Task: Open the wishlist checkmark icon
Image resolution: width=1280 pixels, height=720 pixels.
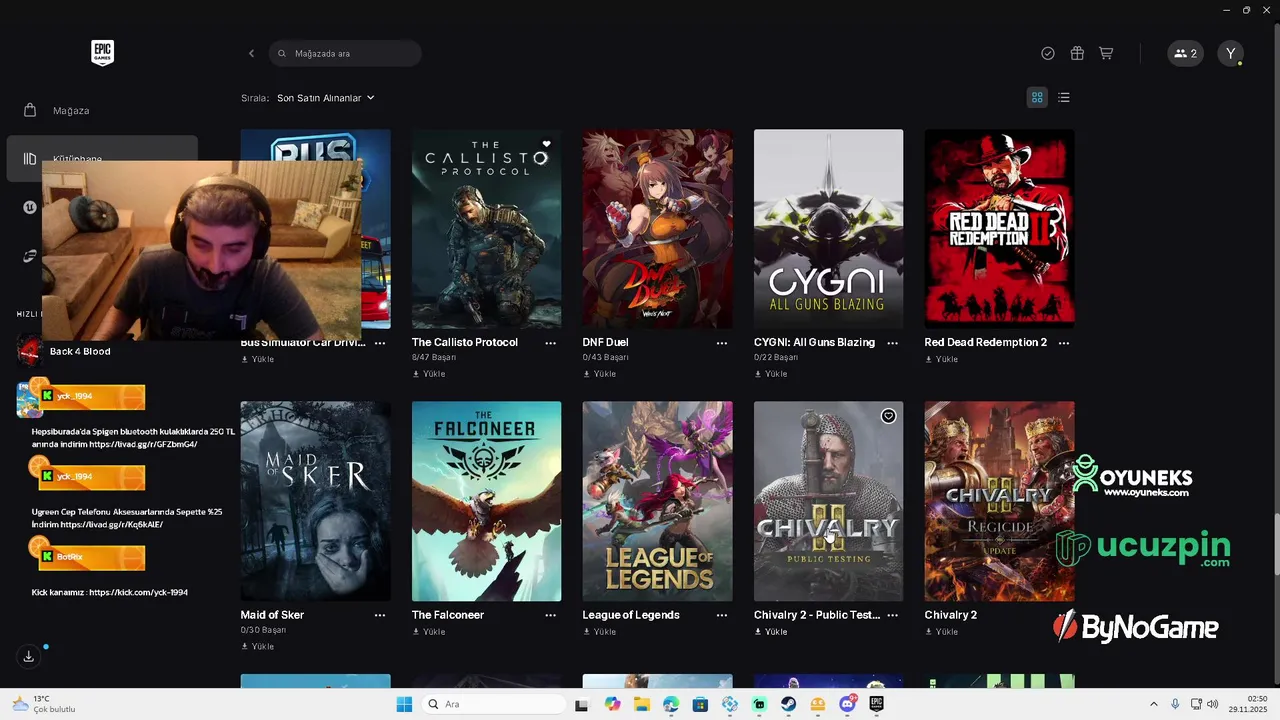Action: coord(1048,53)
